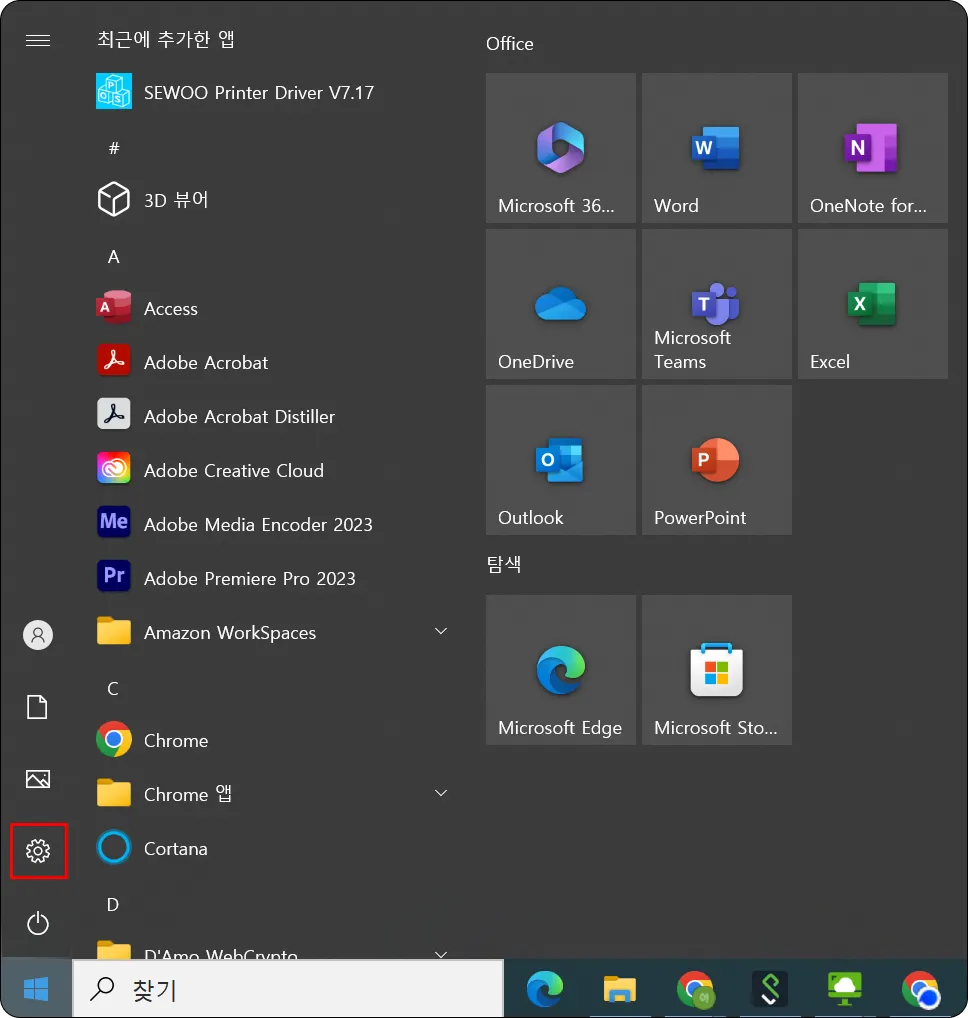Open the user account icon
The height and width of the screenshot is (1018, 968).
click(x=38, y=634)
